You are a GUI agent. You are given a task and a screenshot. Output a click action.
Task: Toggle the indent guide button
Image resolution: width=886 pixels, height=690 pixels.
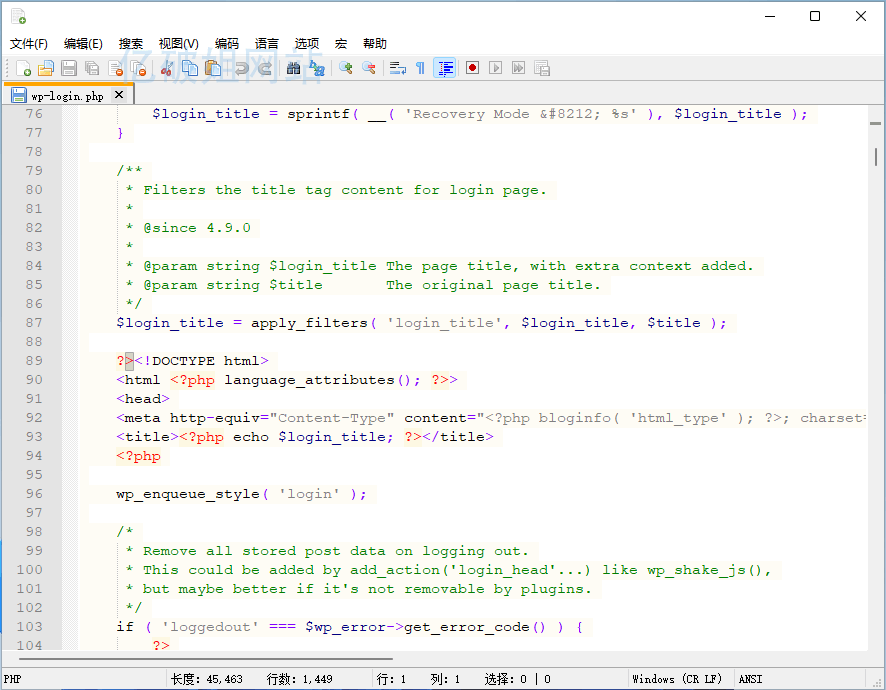[x=445, y=68]
